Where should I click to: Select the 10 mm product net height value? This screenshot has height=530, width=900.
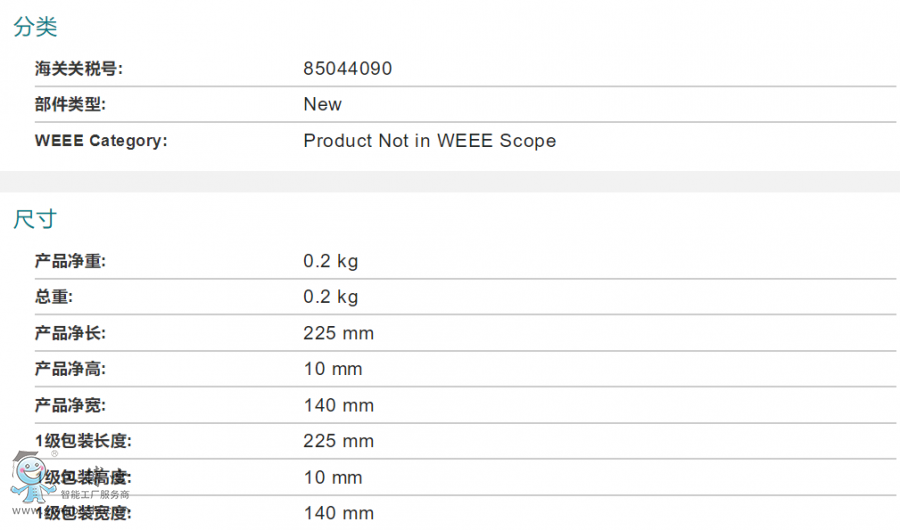[333, 369]
